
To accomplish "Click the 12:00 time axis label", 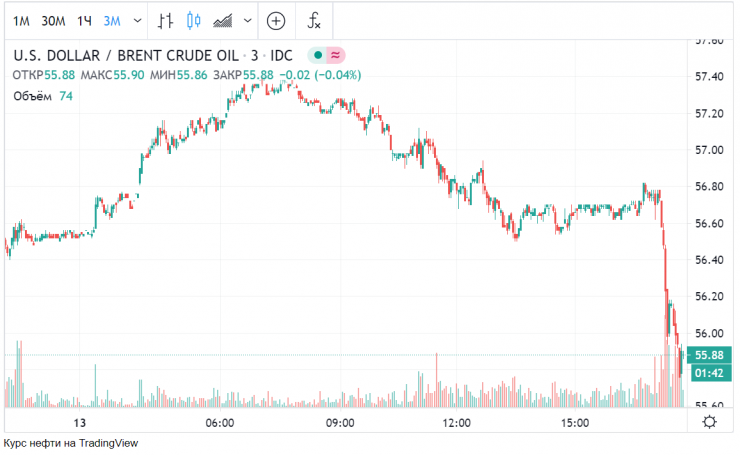I will click(x=456, y=423).
